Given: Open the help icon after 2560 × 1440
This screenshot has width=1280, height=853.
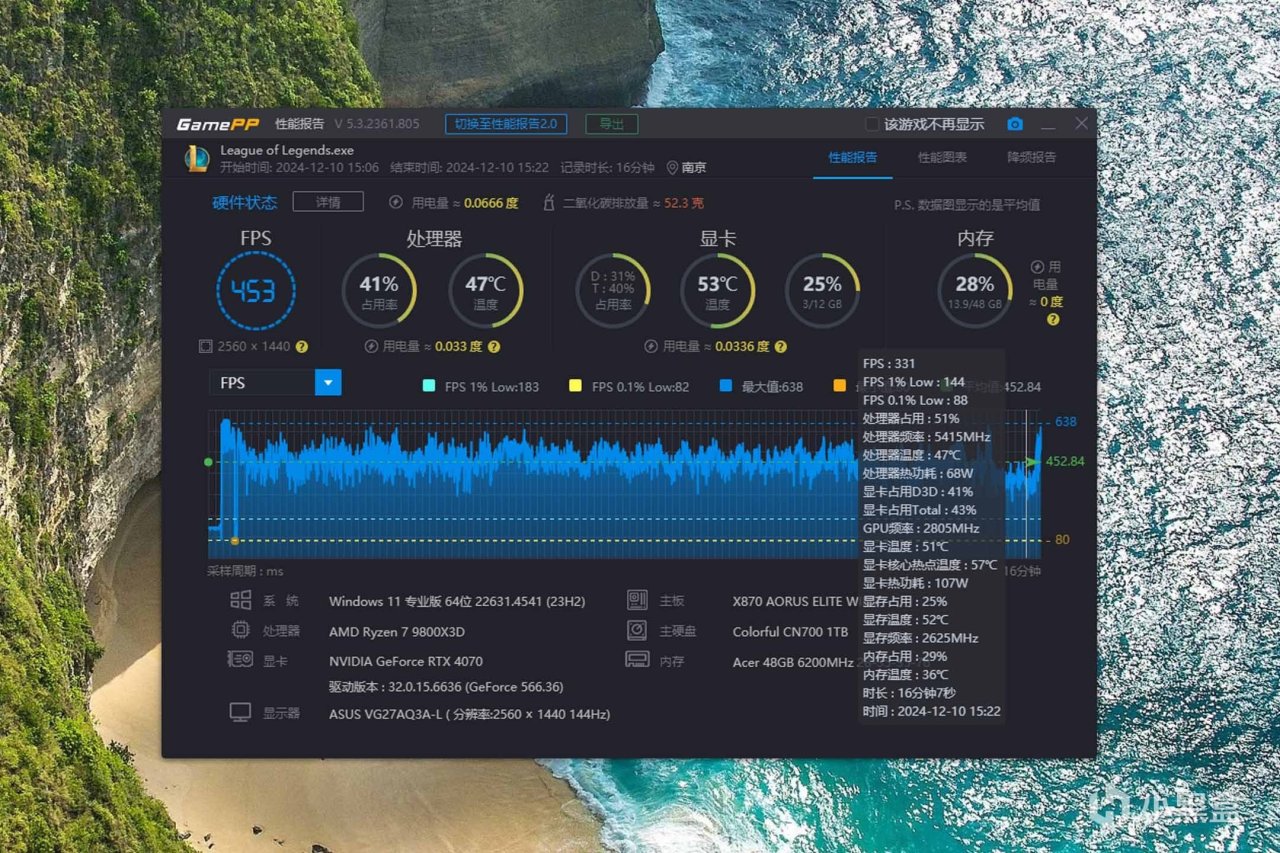Looking at the screenshot, I should [301, 347].
